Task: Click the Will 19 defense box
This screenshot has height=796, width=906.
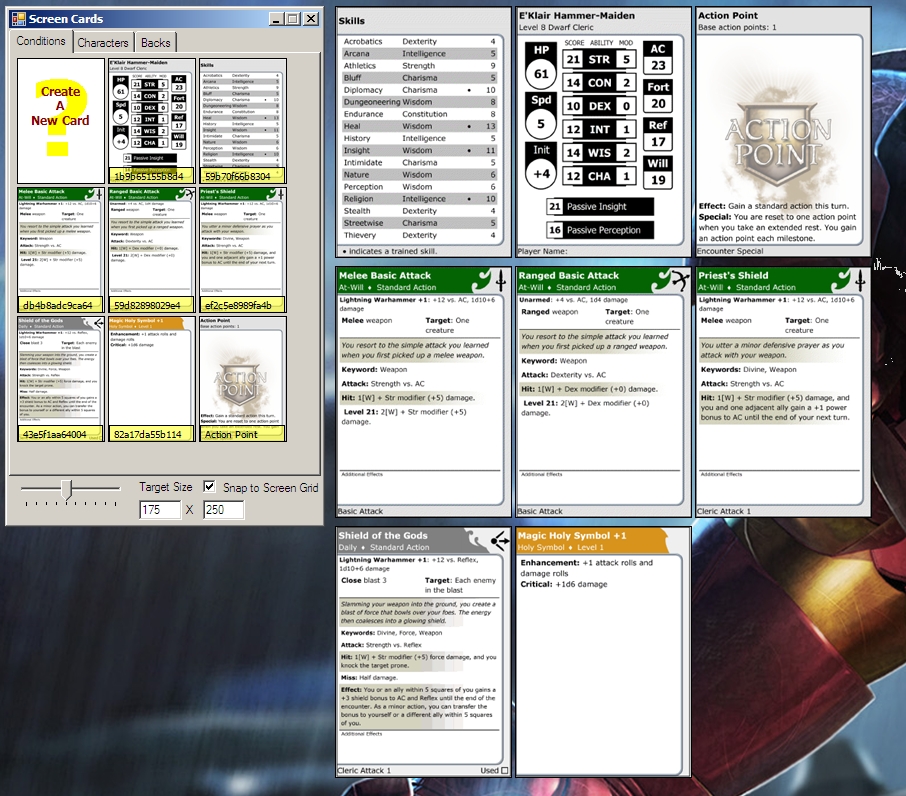Action: point(658,172)
